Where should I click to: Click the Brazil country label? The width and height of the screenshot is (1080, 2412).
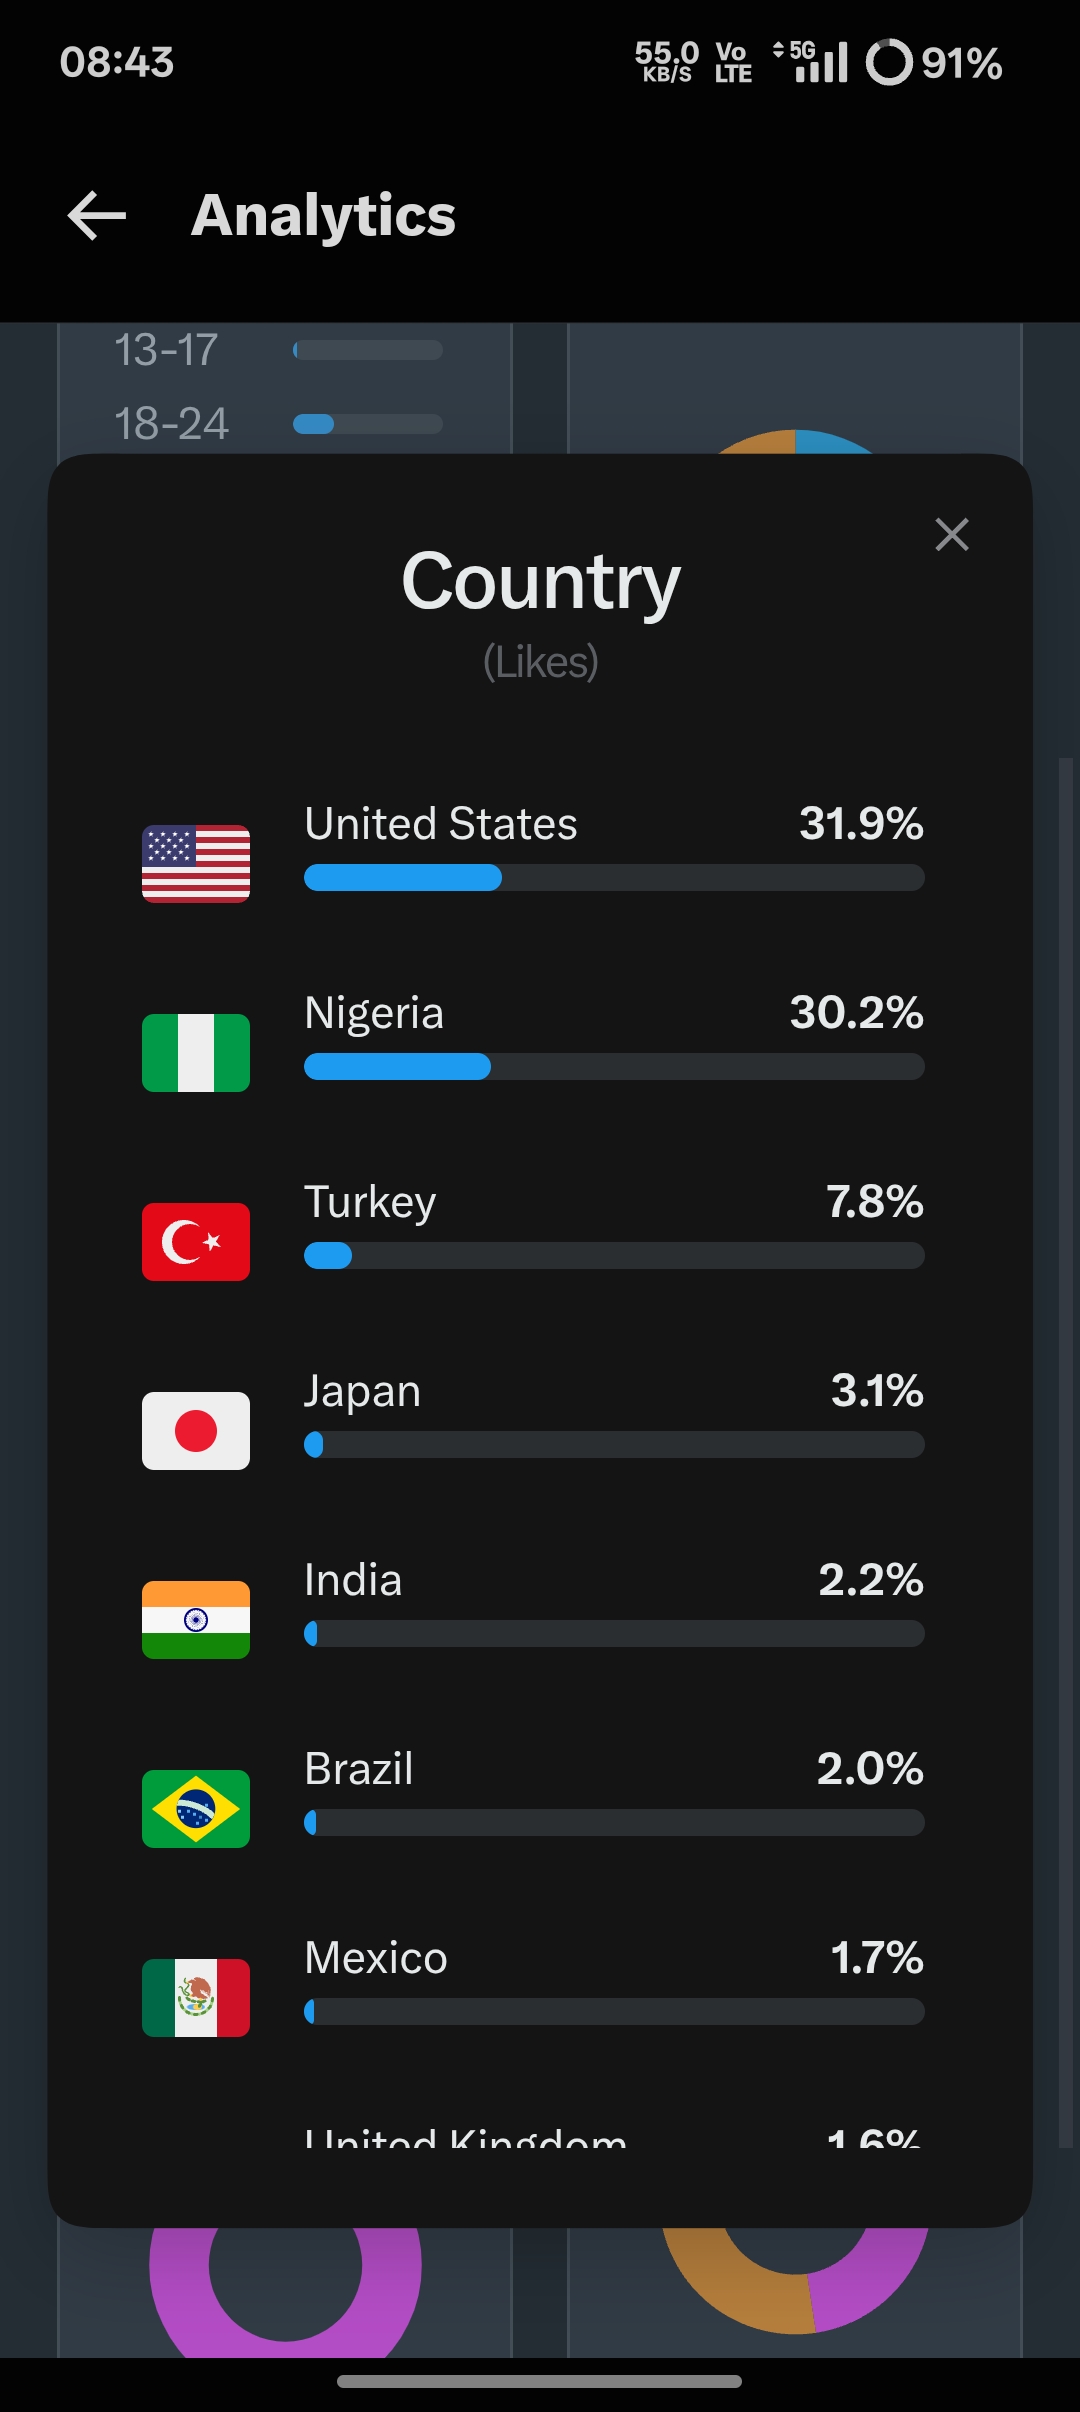pos(359,1769)
